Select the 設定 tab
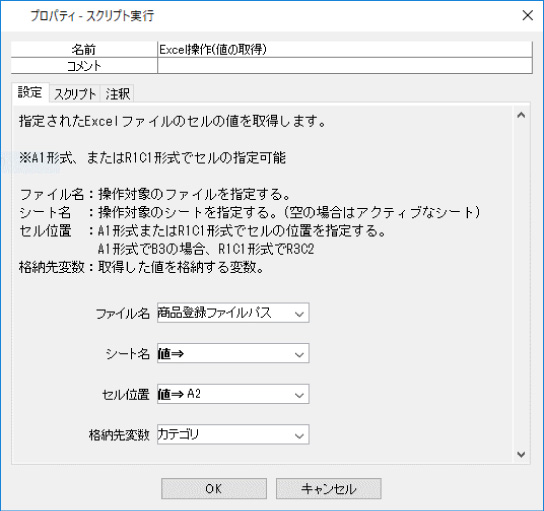Viewport: 544px width, 511px height. [x=30, y=93]
